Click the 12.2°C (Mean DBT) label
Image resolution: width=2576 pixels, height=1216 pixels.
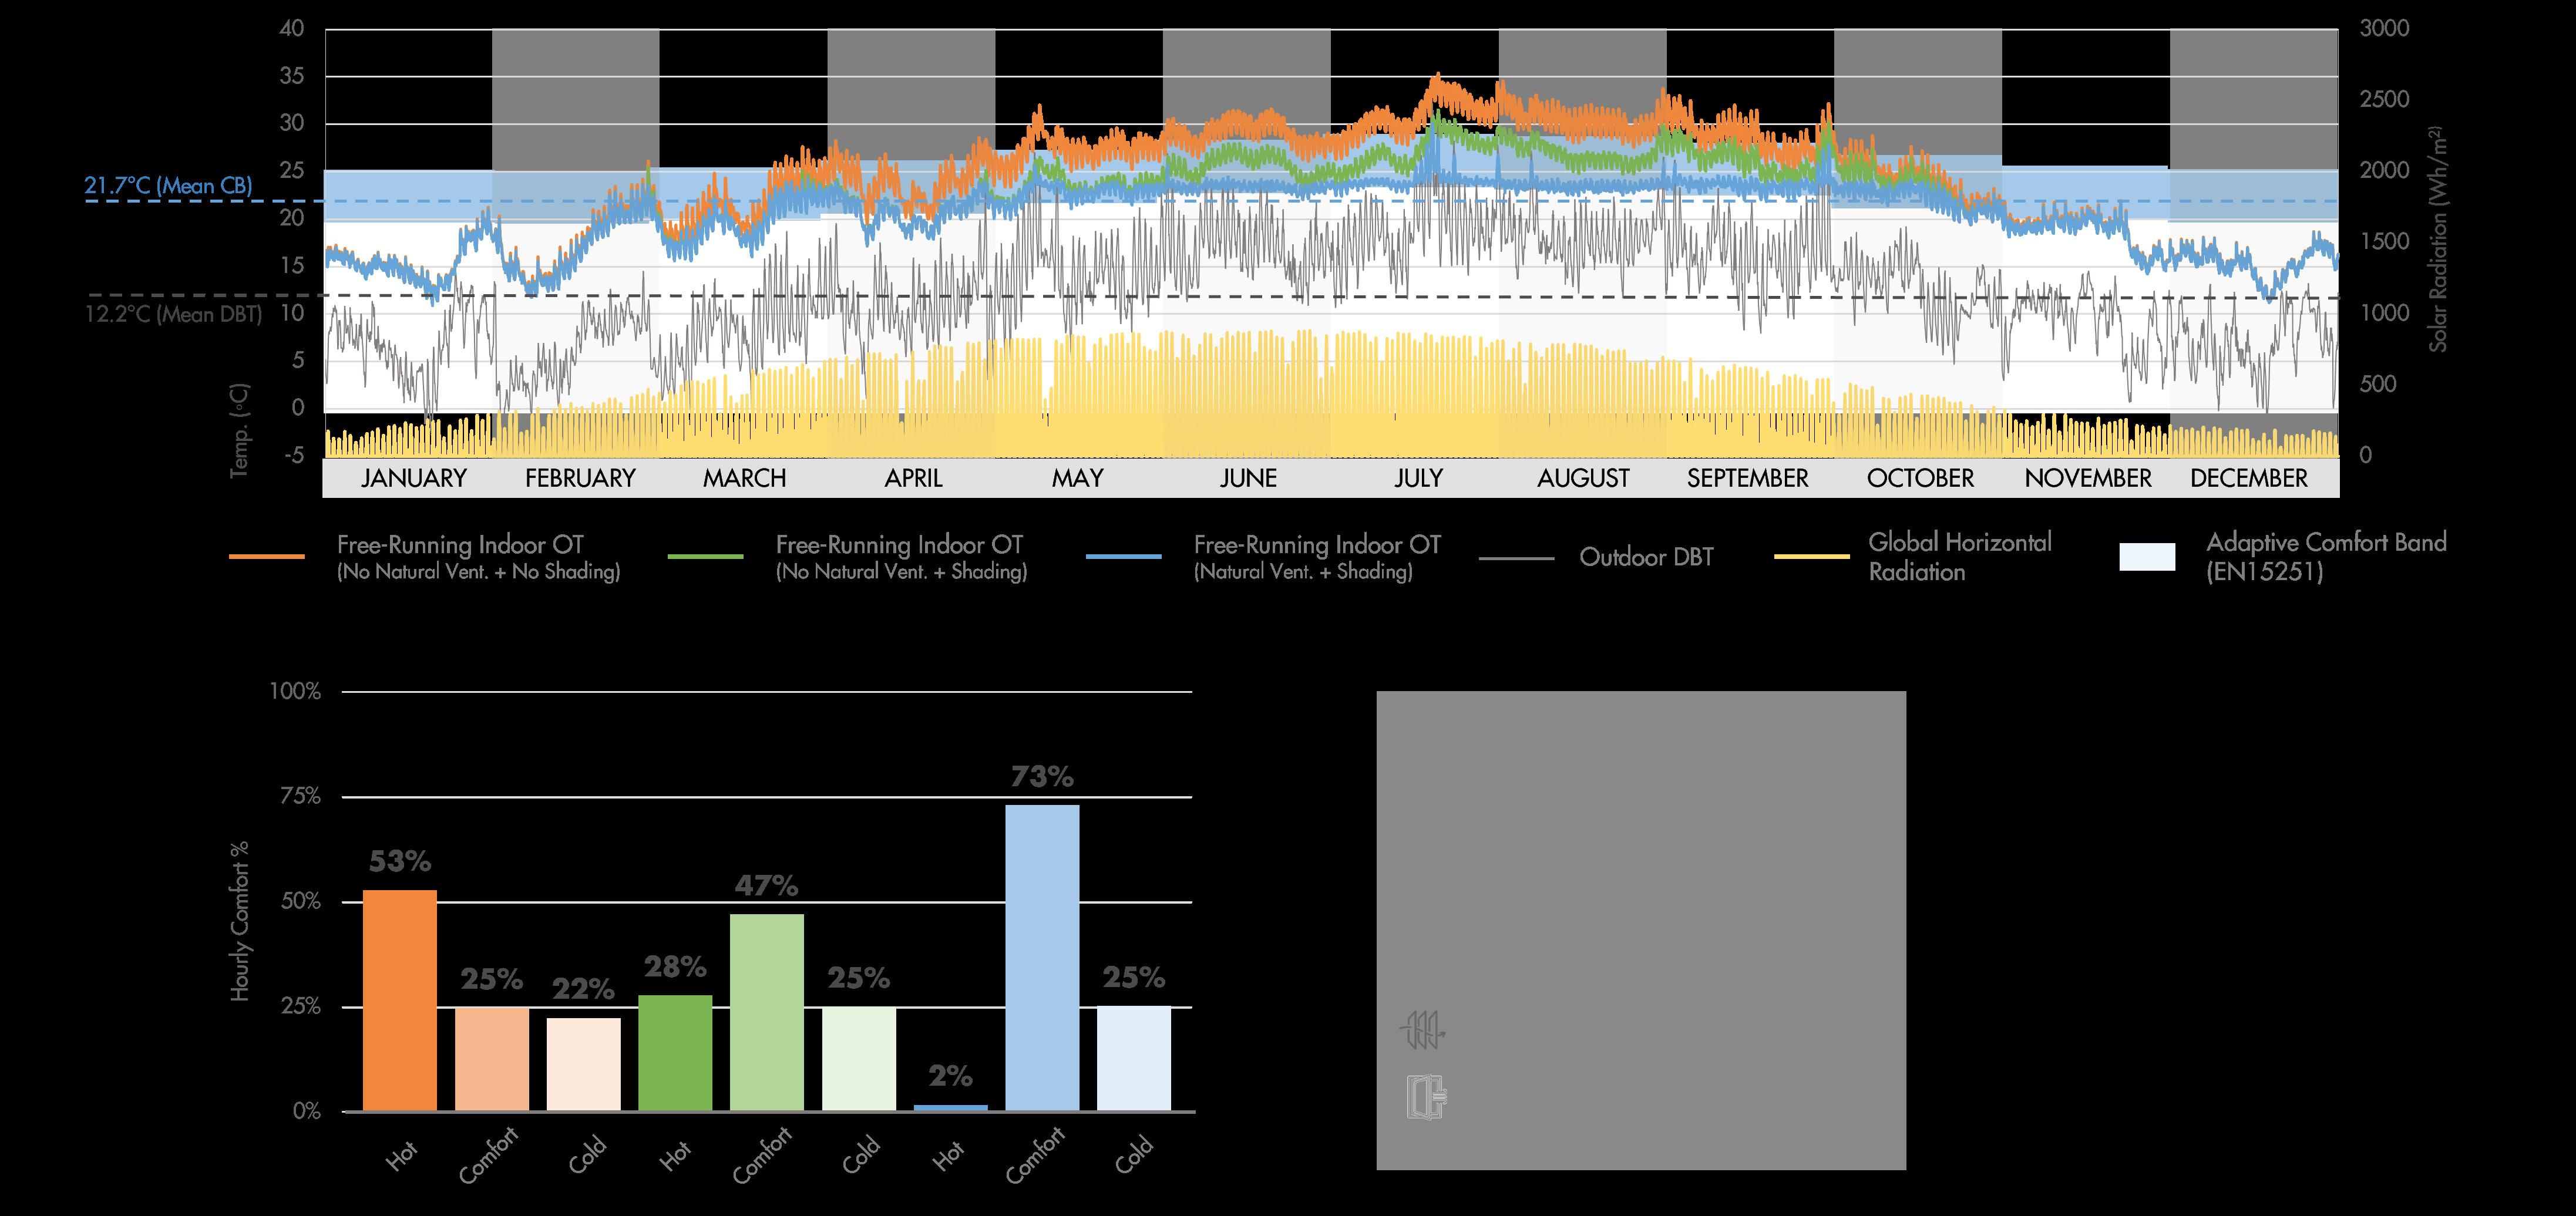pyautogui.click(x=173, y=315)
